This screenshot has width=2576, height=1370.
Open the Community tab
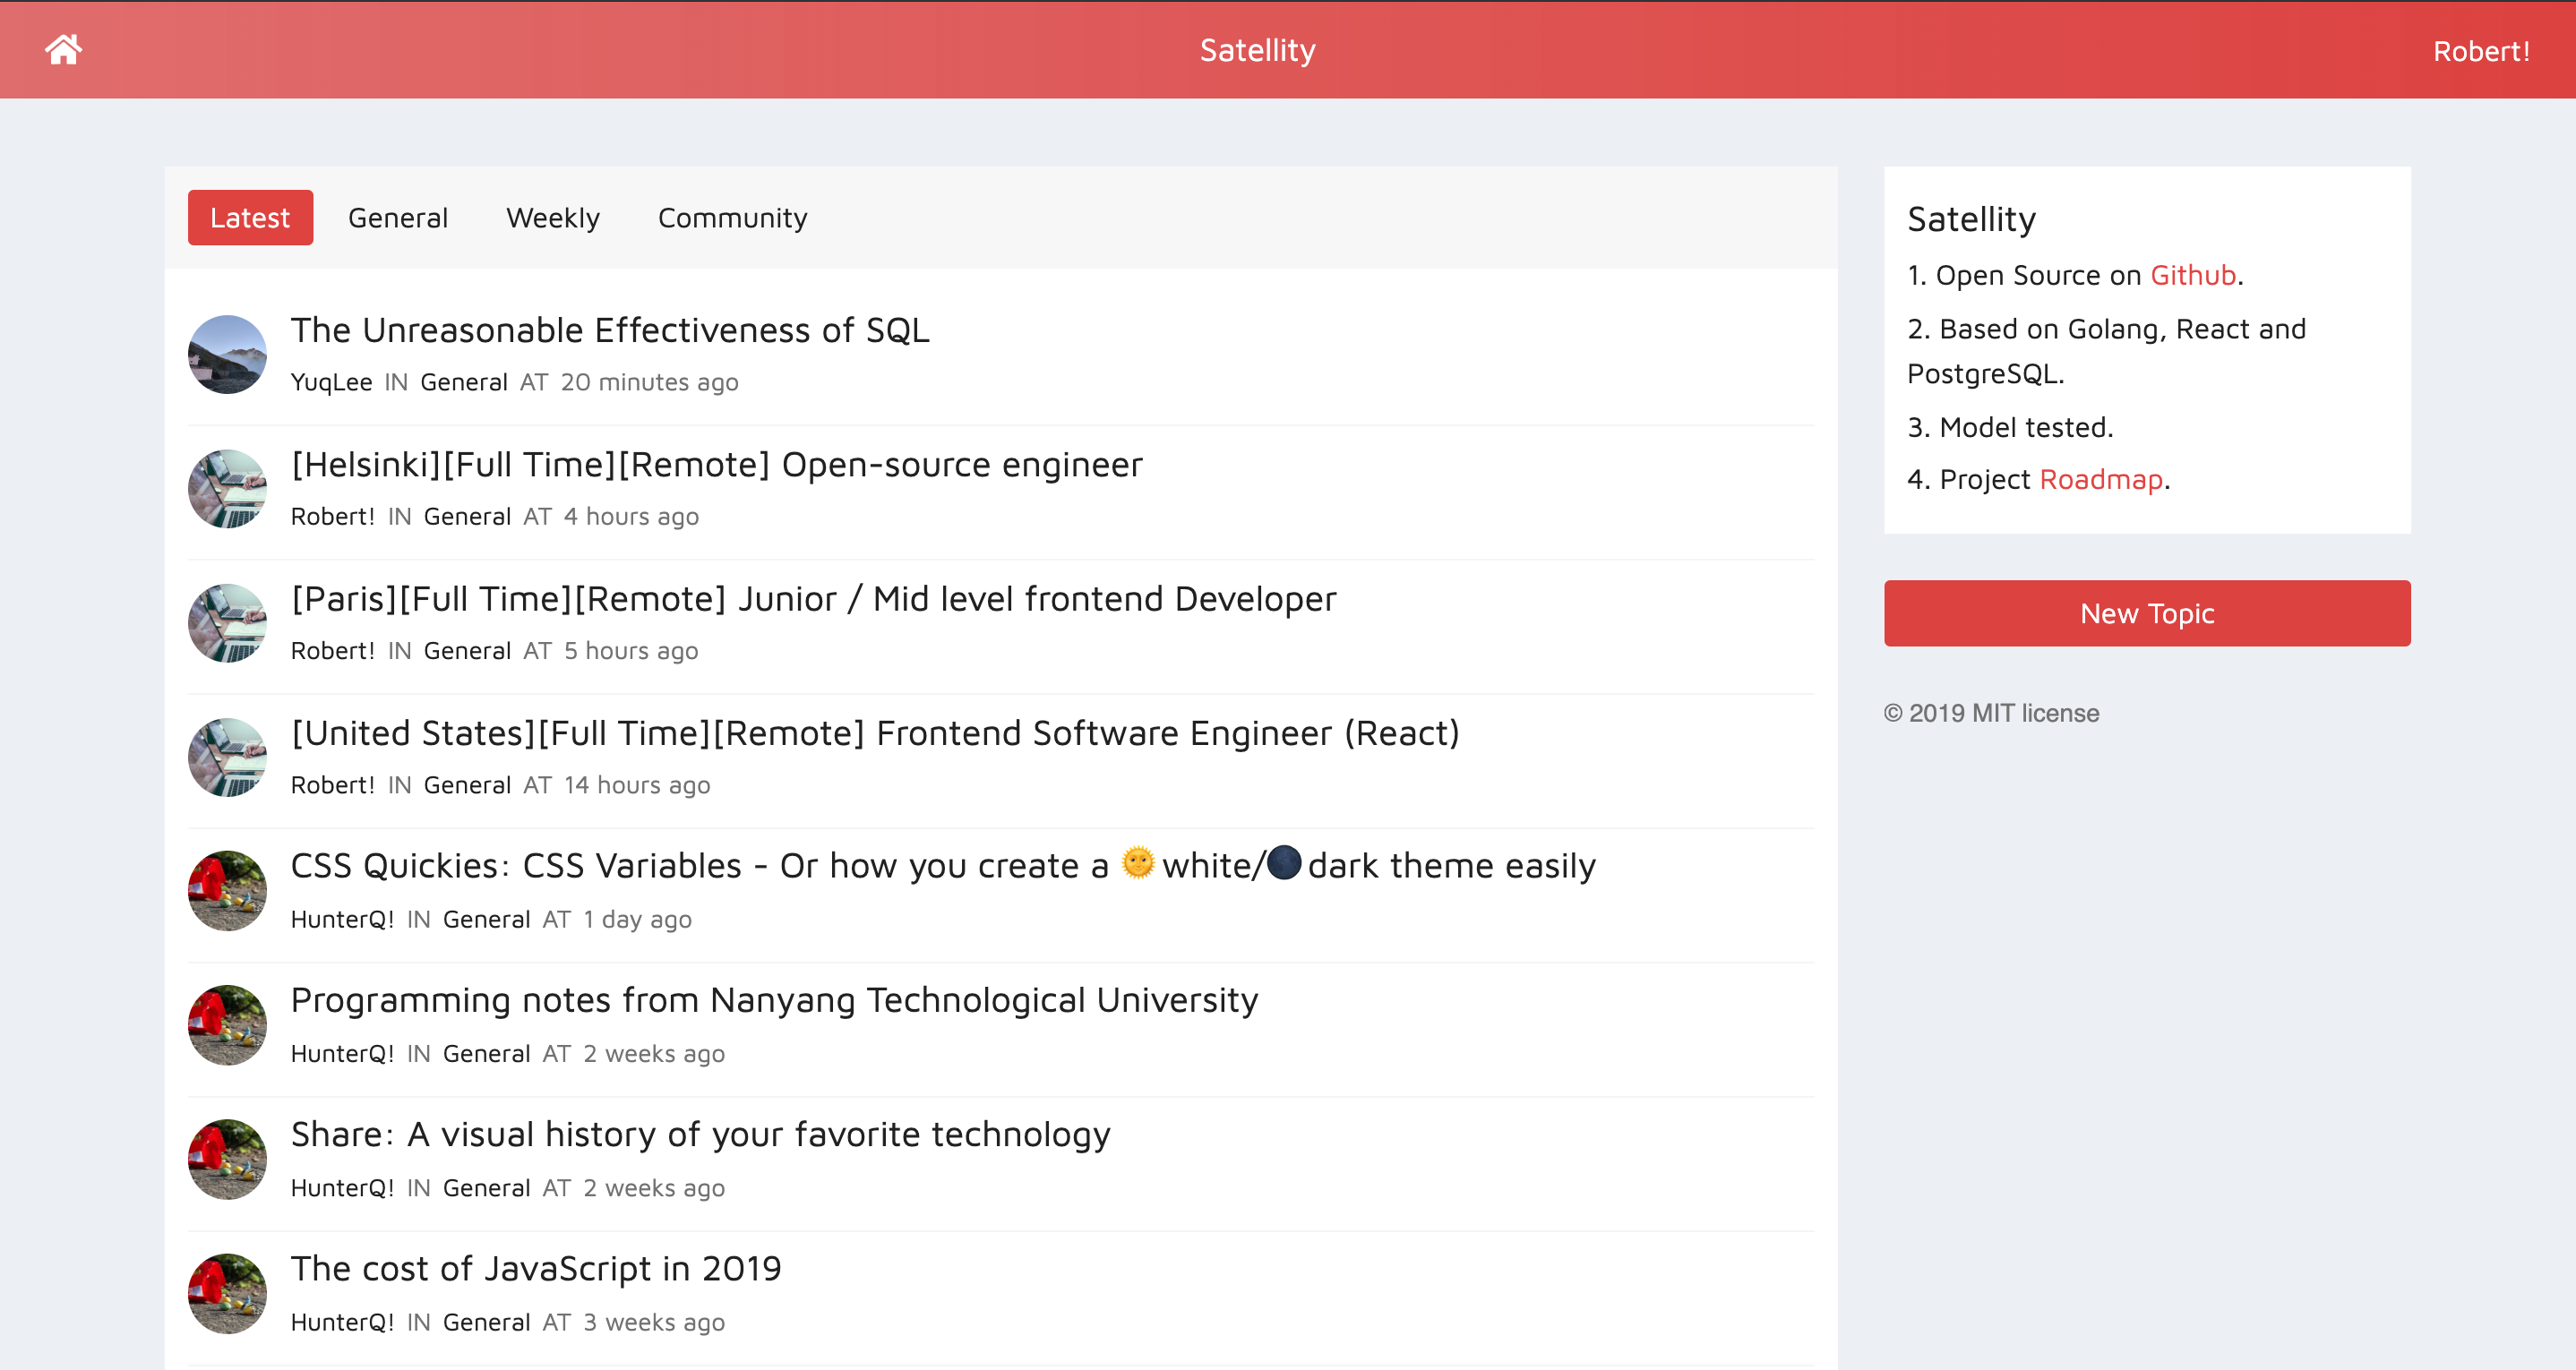(732, 217)
